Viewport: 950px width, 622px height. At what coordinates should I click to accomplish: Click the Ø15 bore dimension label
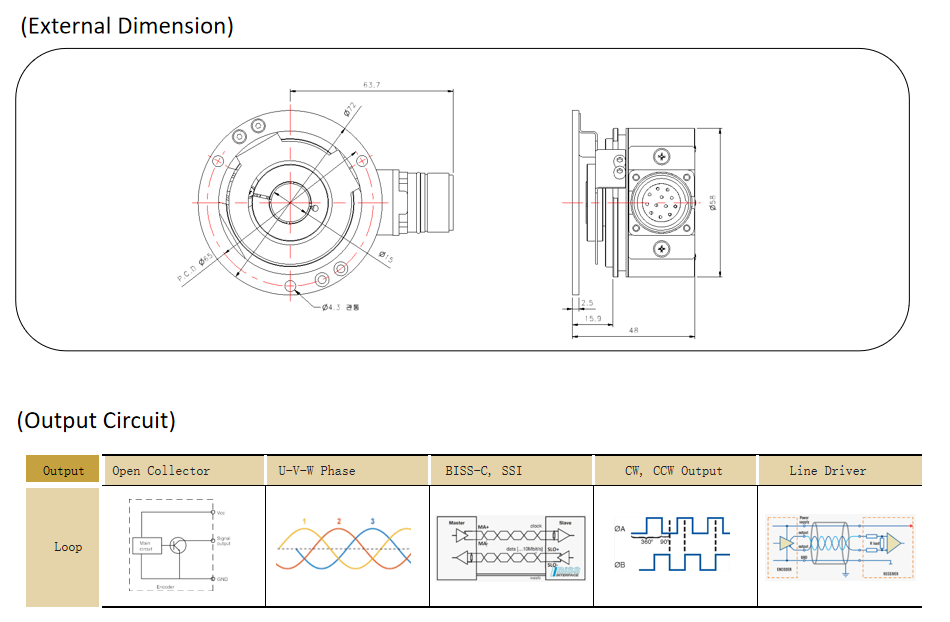tap(386, 257)
